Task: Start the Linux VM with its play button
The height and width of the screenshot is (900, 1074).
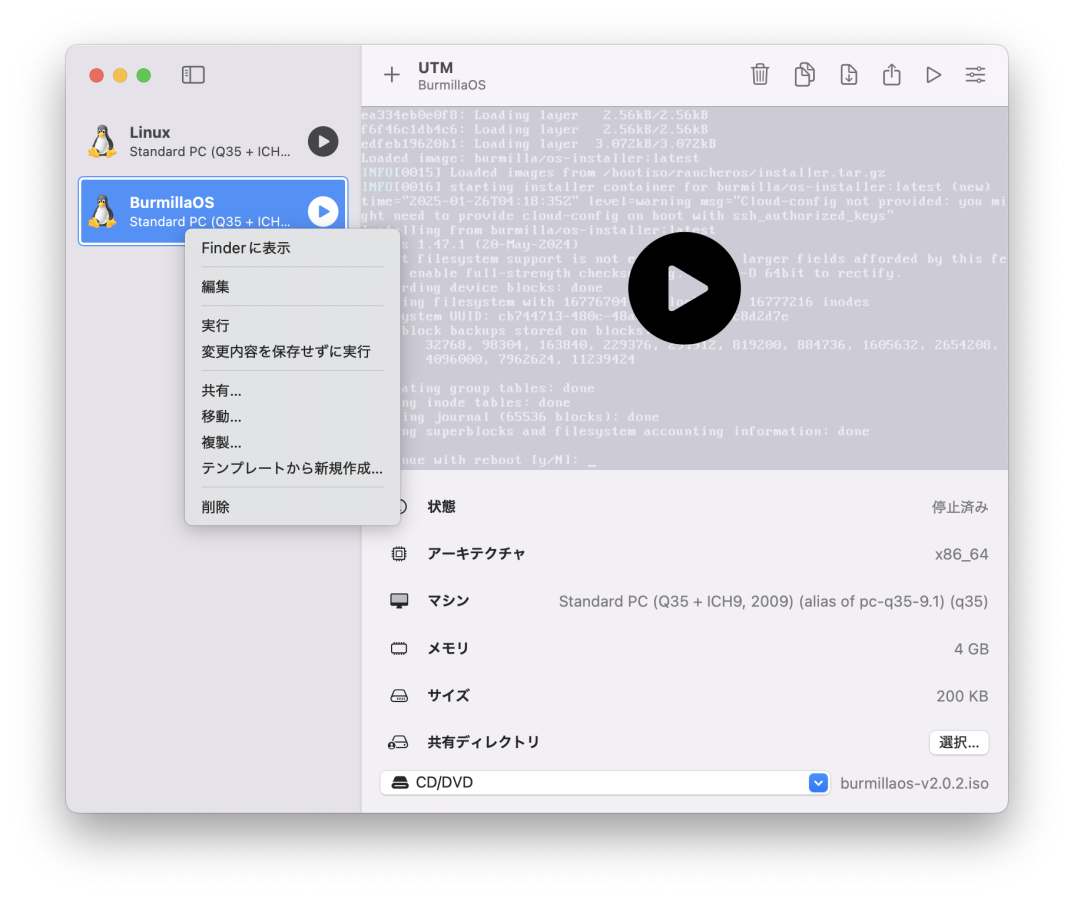Action: tap(322, 141)
